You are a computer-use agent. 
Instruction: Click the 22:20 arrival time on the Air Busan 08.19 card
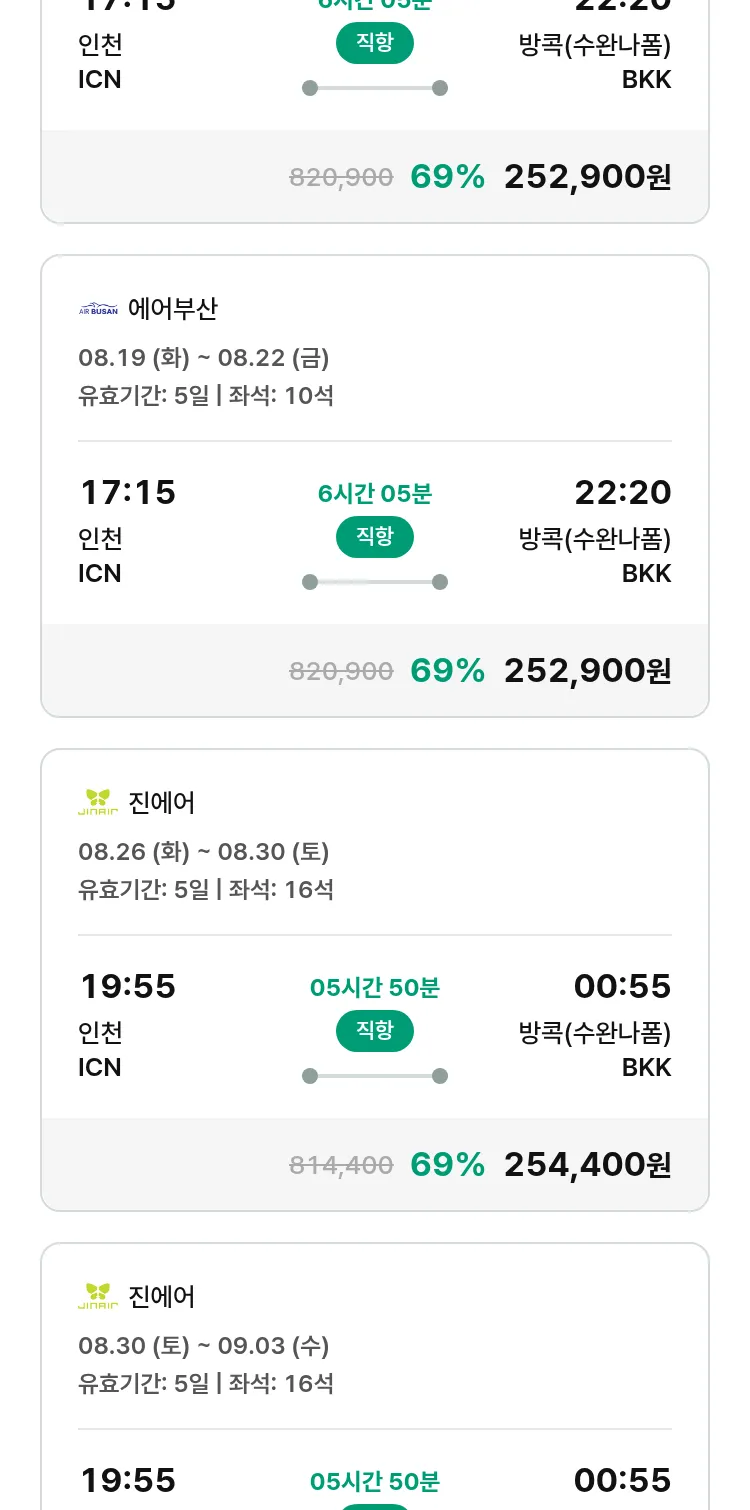[622, 492]
